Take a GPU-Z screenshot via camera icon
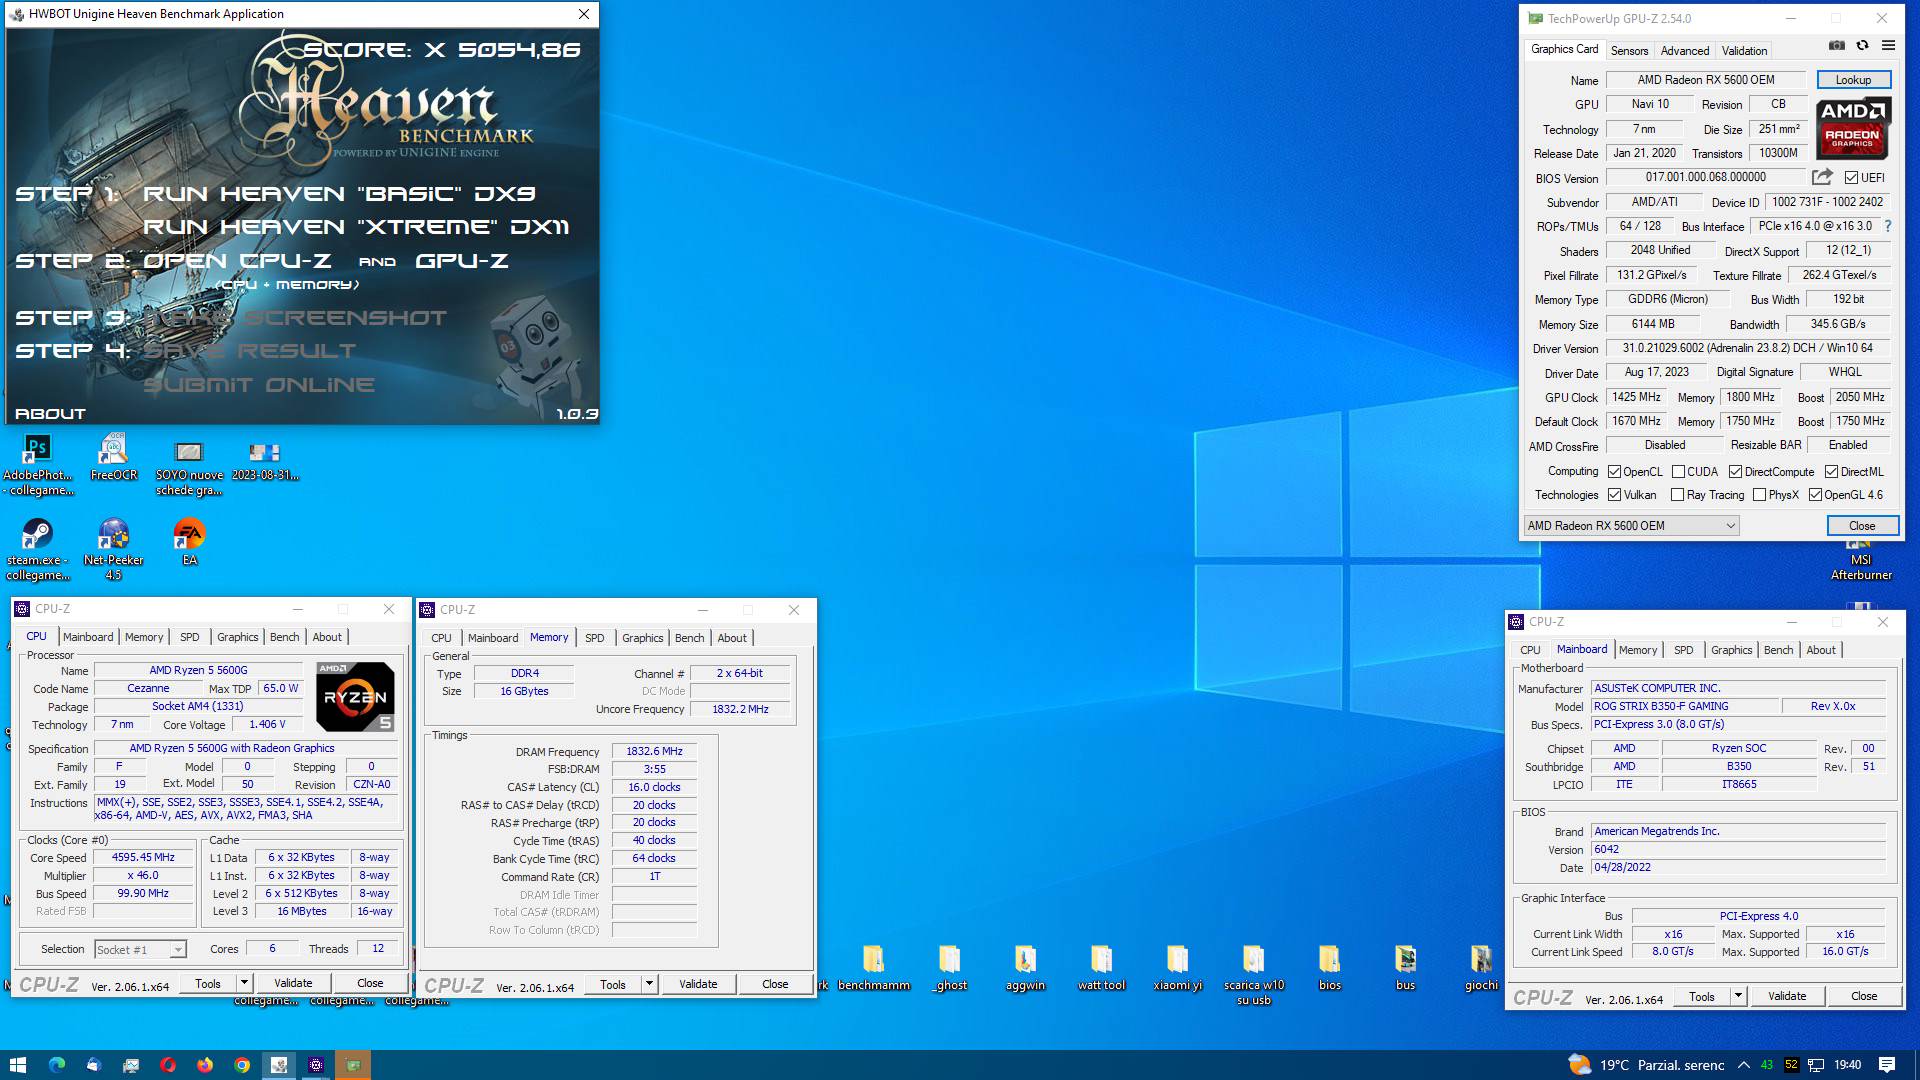Screen dimensions: 1920x1080 click(1837, 45)
